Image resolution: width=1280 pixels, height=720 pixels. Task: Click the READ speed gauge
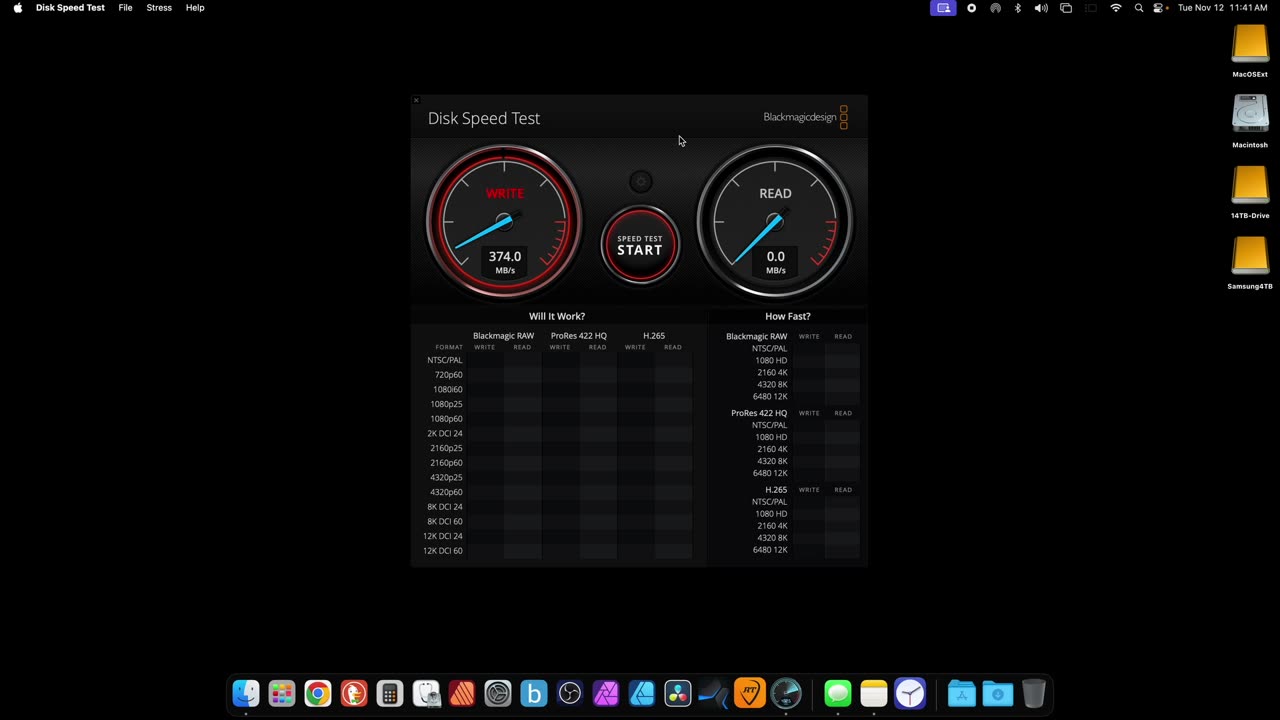click(775, 221)
